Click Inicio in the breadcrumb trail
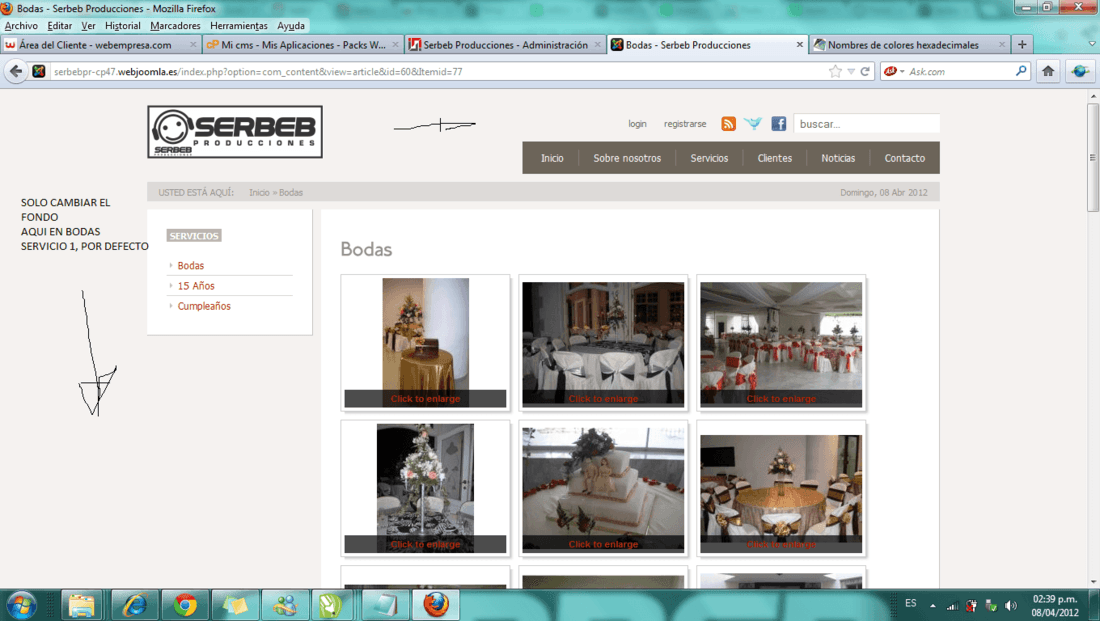1100x621 pixels. coord(259,192)
